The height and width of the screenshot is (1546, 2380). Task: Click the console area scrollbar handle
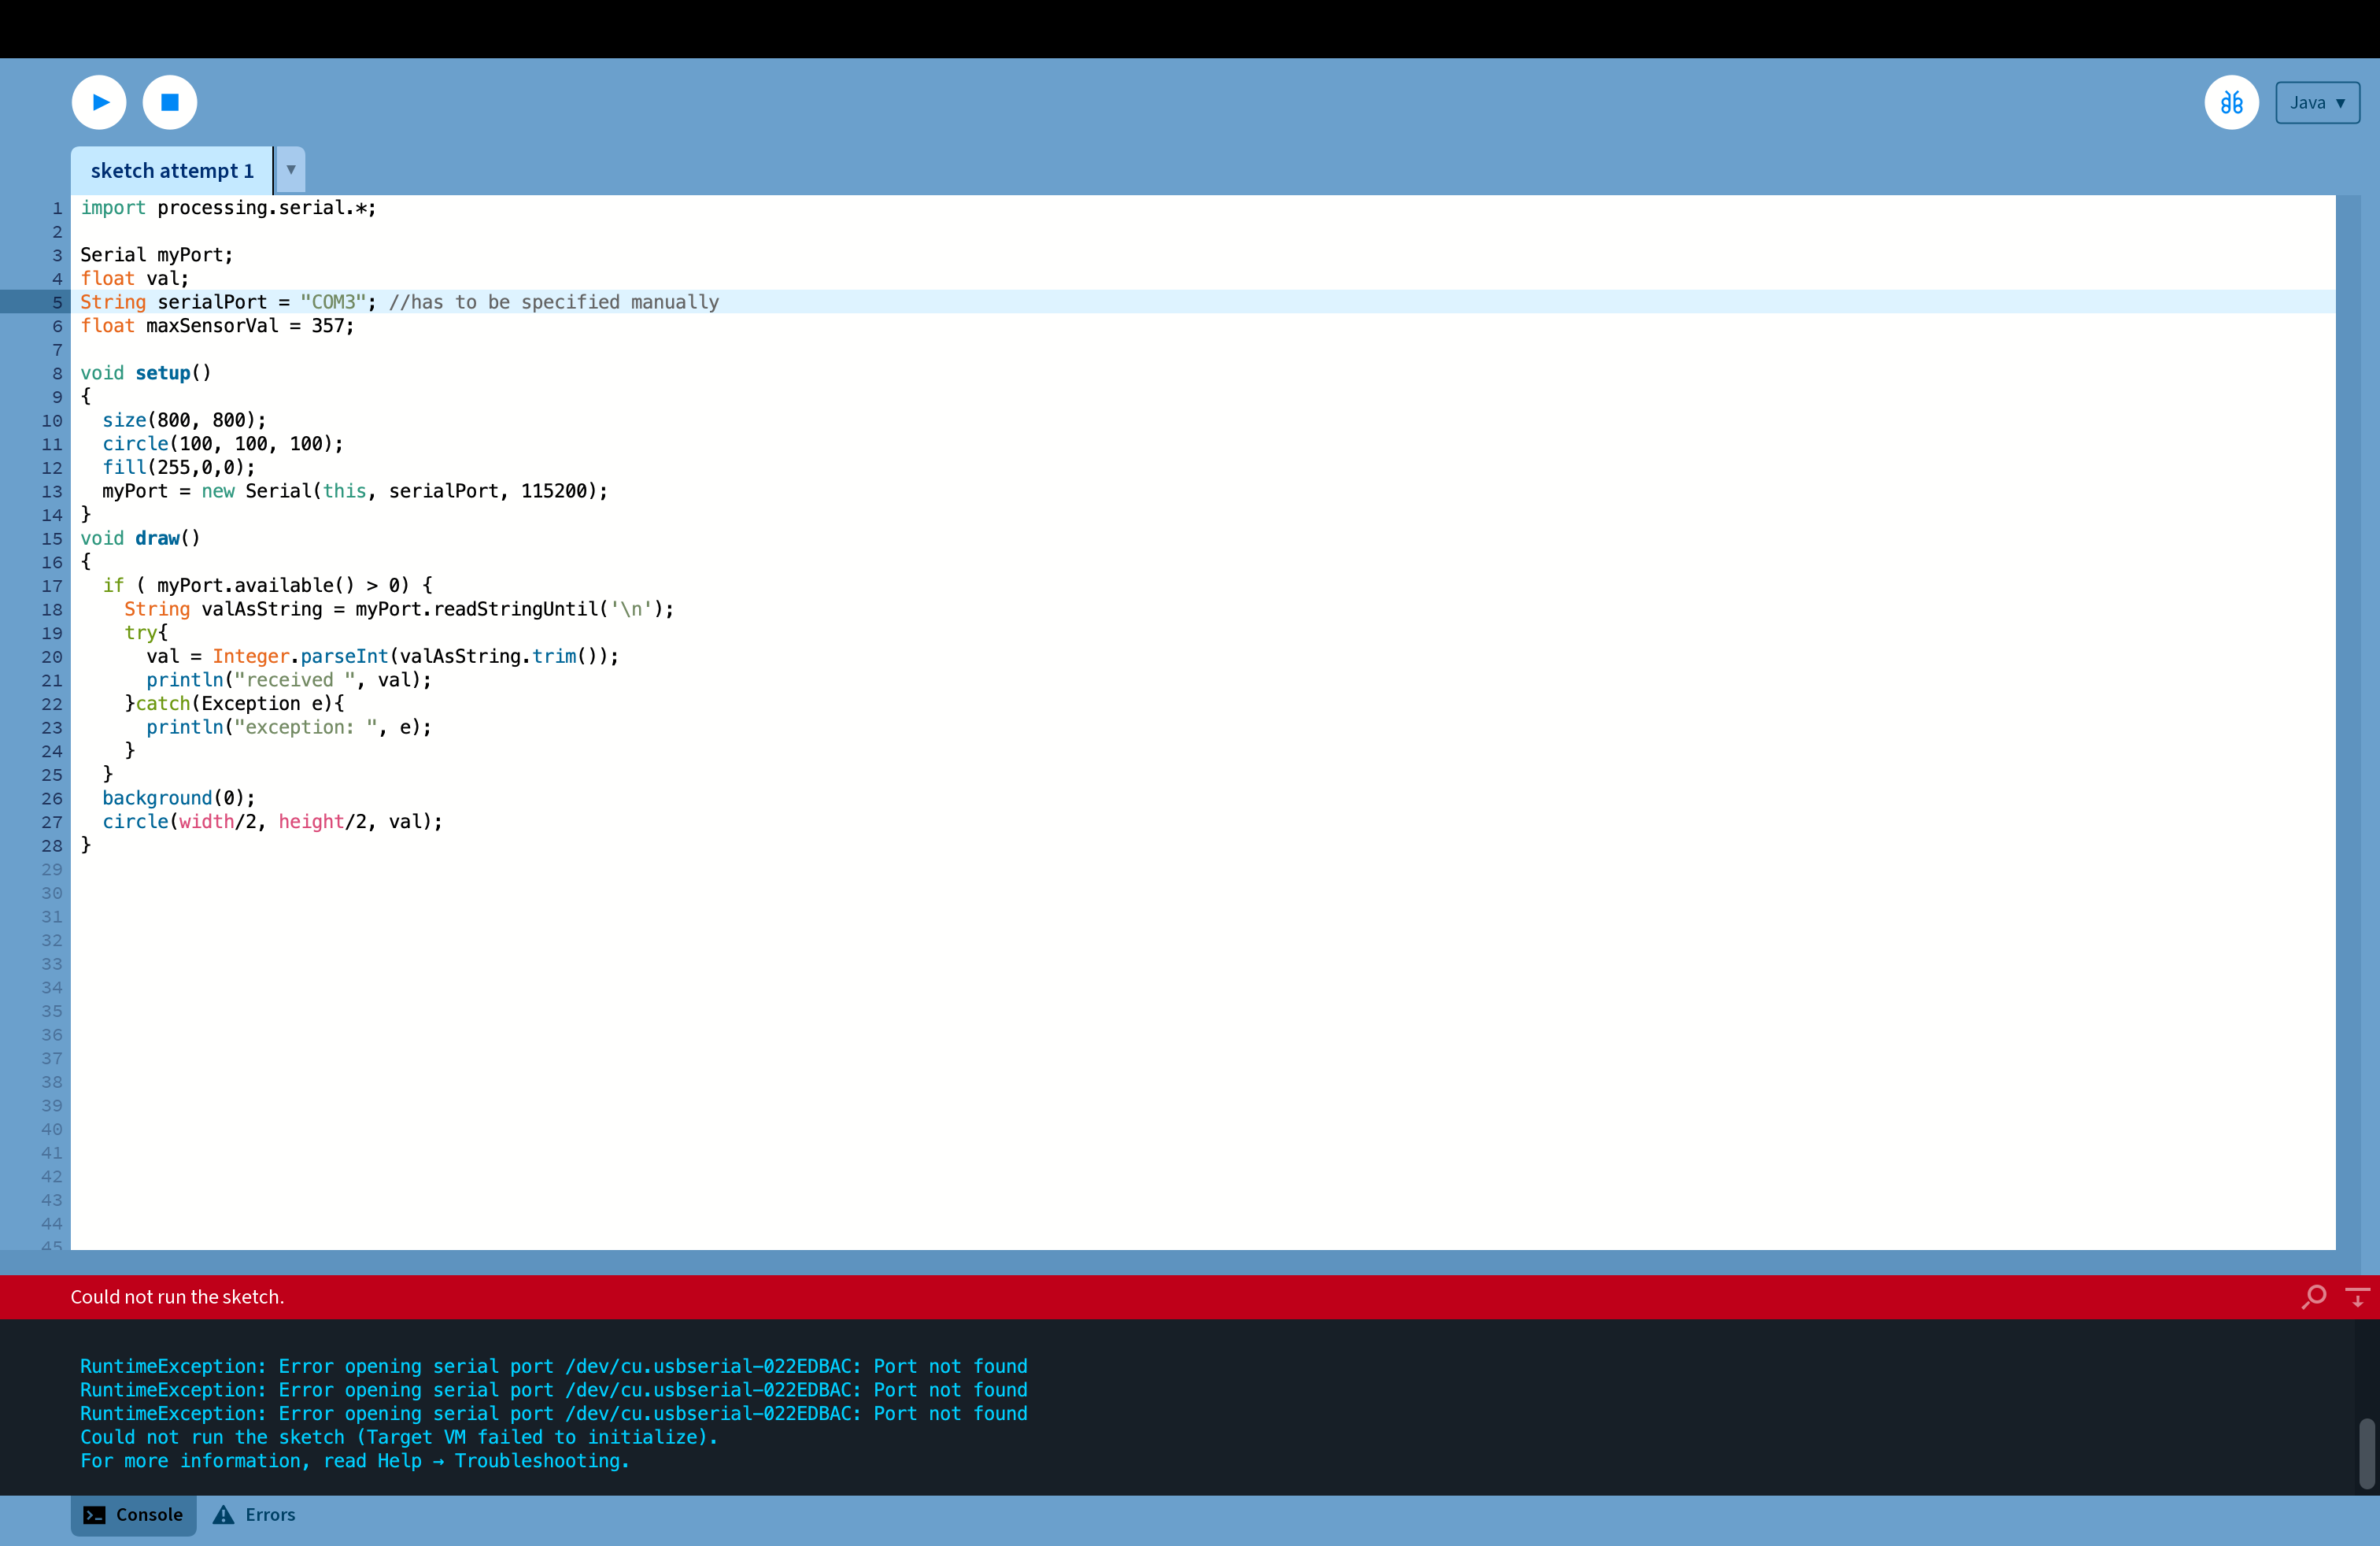coord(2366,1453)
